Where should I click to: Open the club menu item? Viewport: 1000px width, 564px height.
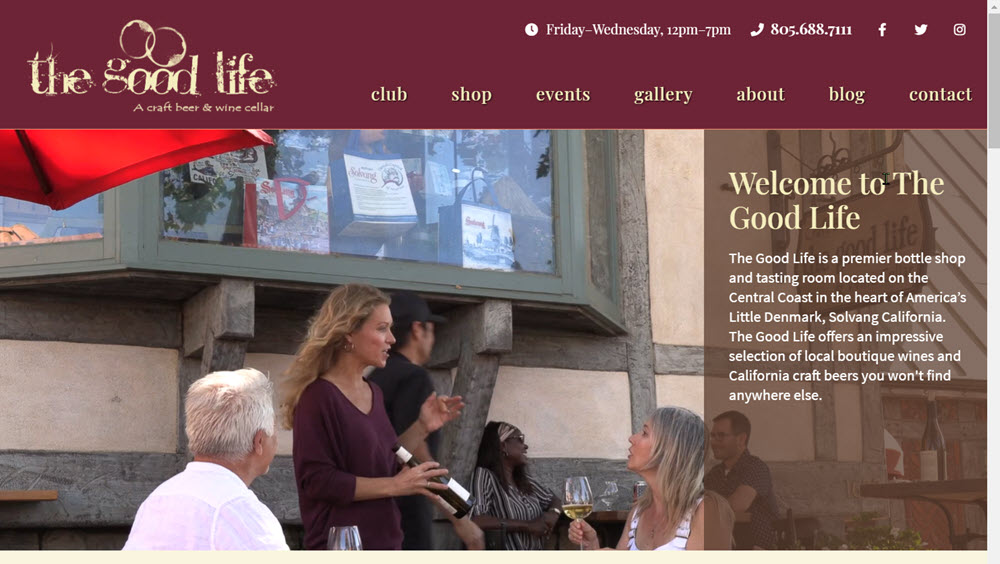[x=389, y=94]
